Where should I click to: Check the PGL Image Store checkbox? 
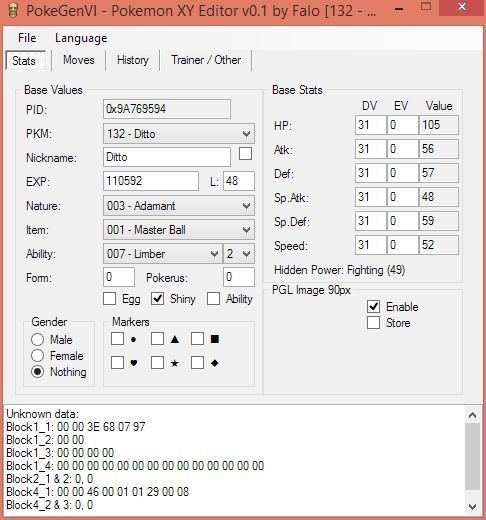(373, 322)
